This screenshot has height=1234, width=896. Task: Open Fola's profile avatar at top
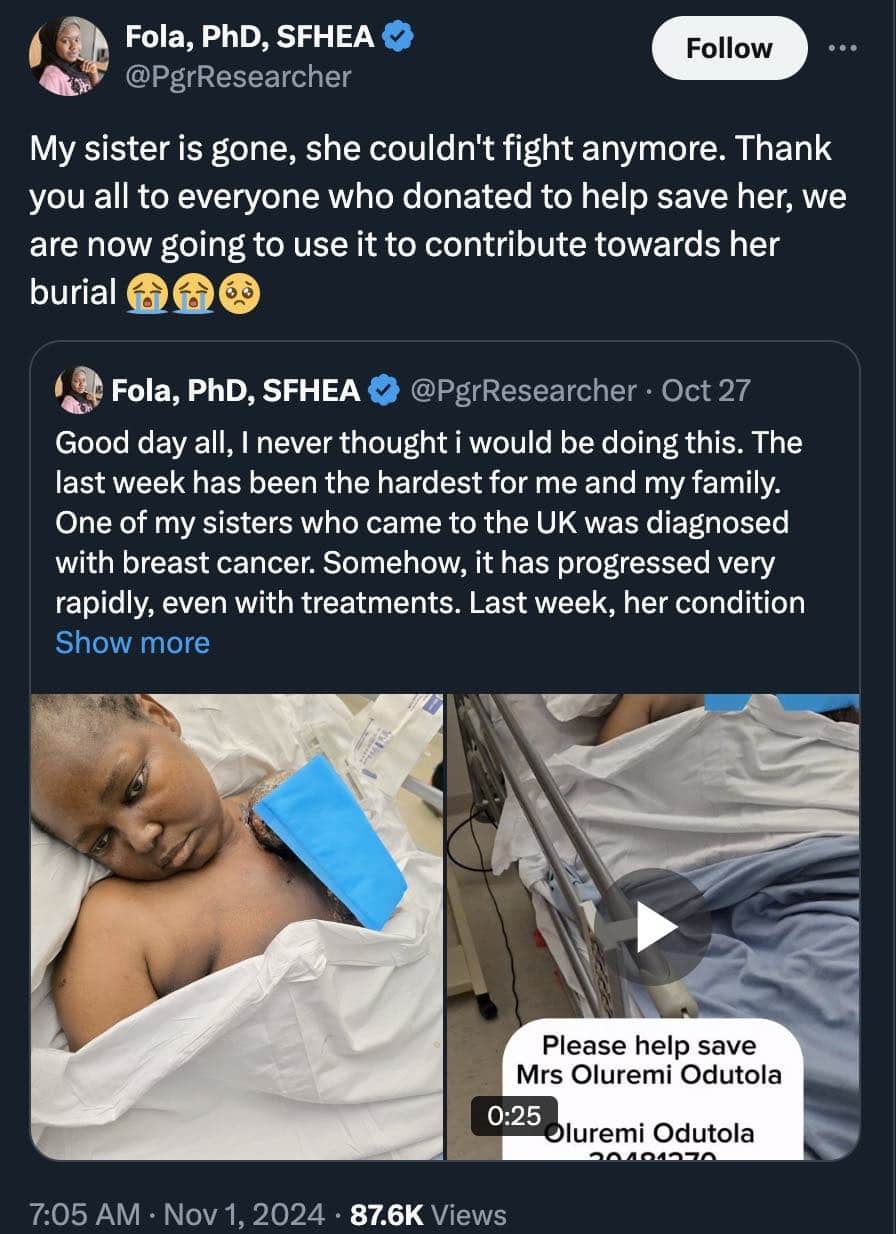coord(68,56)
